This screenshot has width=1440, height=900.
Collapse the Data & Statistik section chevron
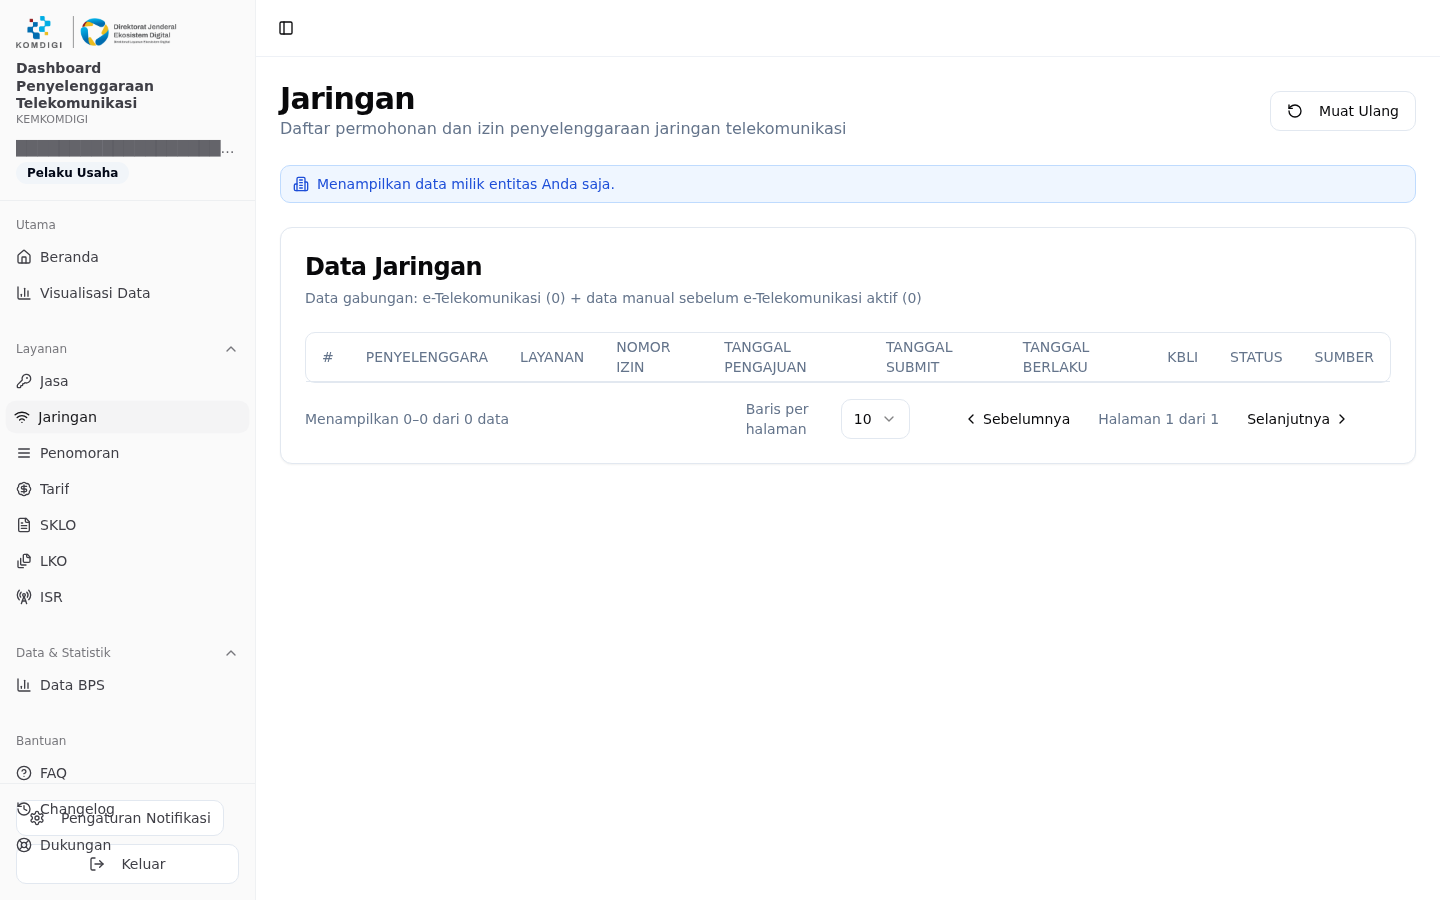(231, 653)
